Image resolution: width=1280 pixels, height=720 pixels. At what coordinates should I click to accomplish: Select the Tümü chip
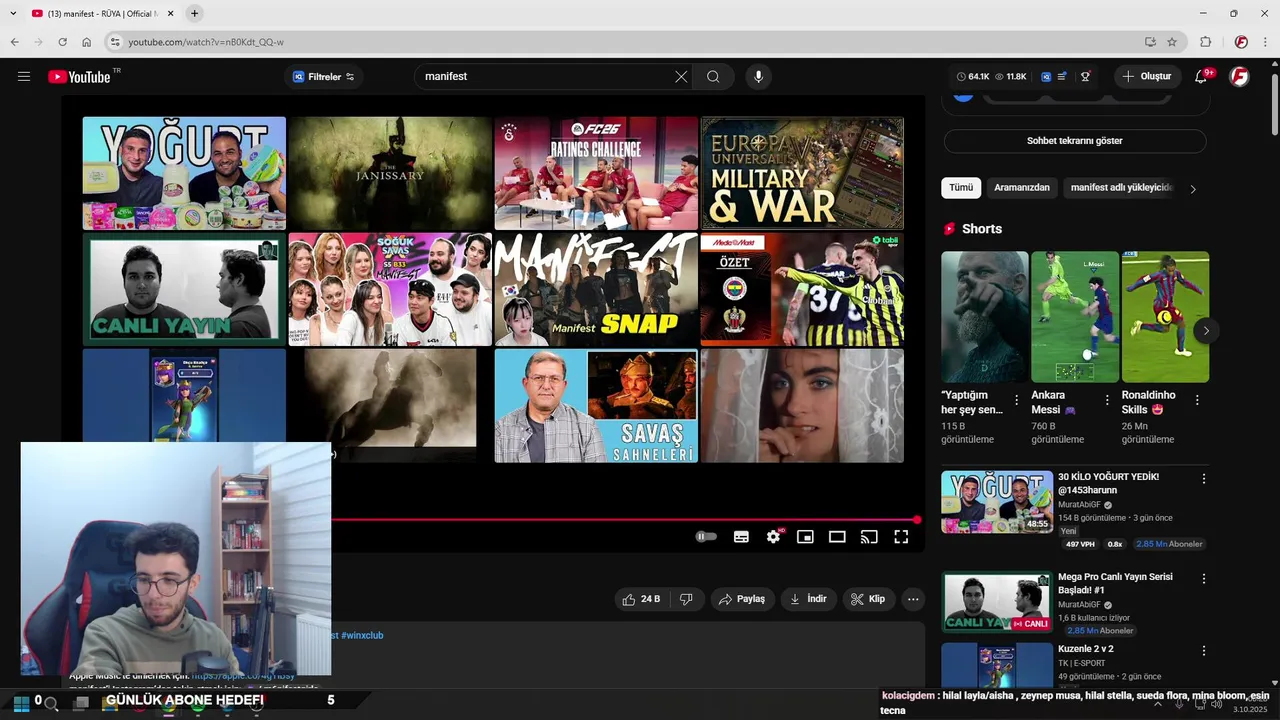click(x=961, y=188)
